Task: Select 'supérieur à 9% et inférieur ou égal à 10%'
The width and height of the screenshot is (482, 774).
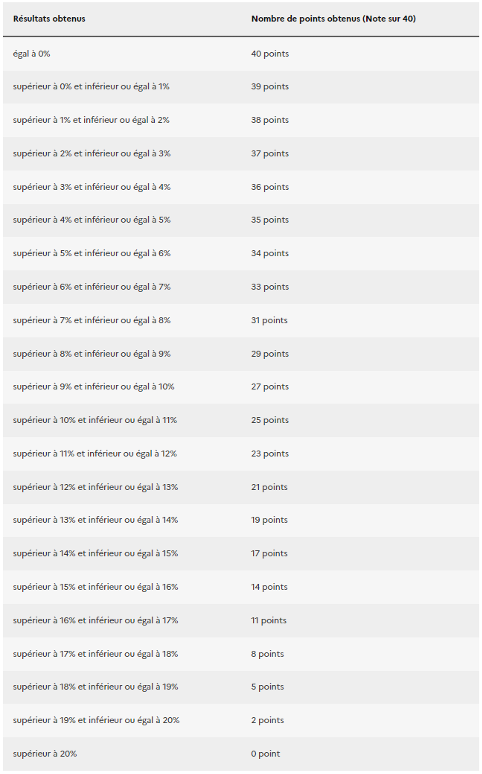Action: click(93, 387)
